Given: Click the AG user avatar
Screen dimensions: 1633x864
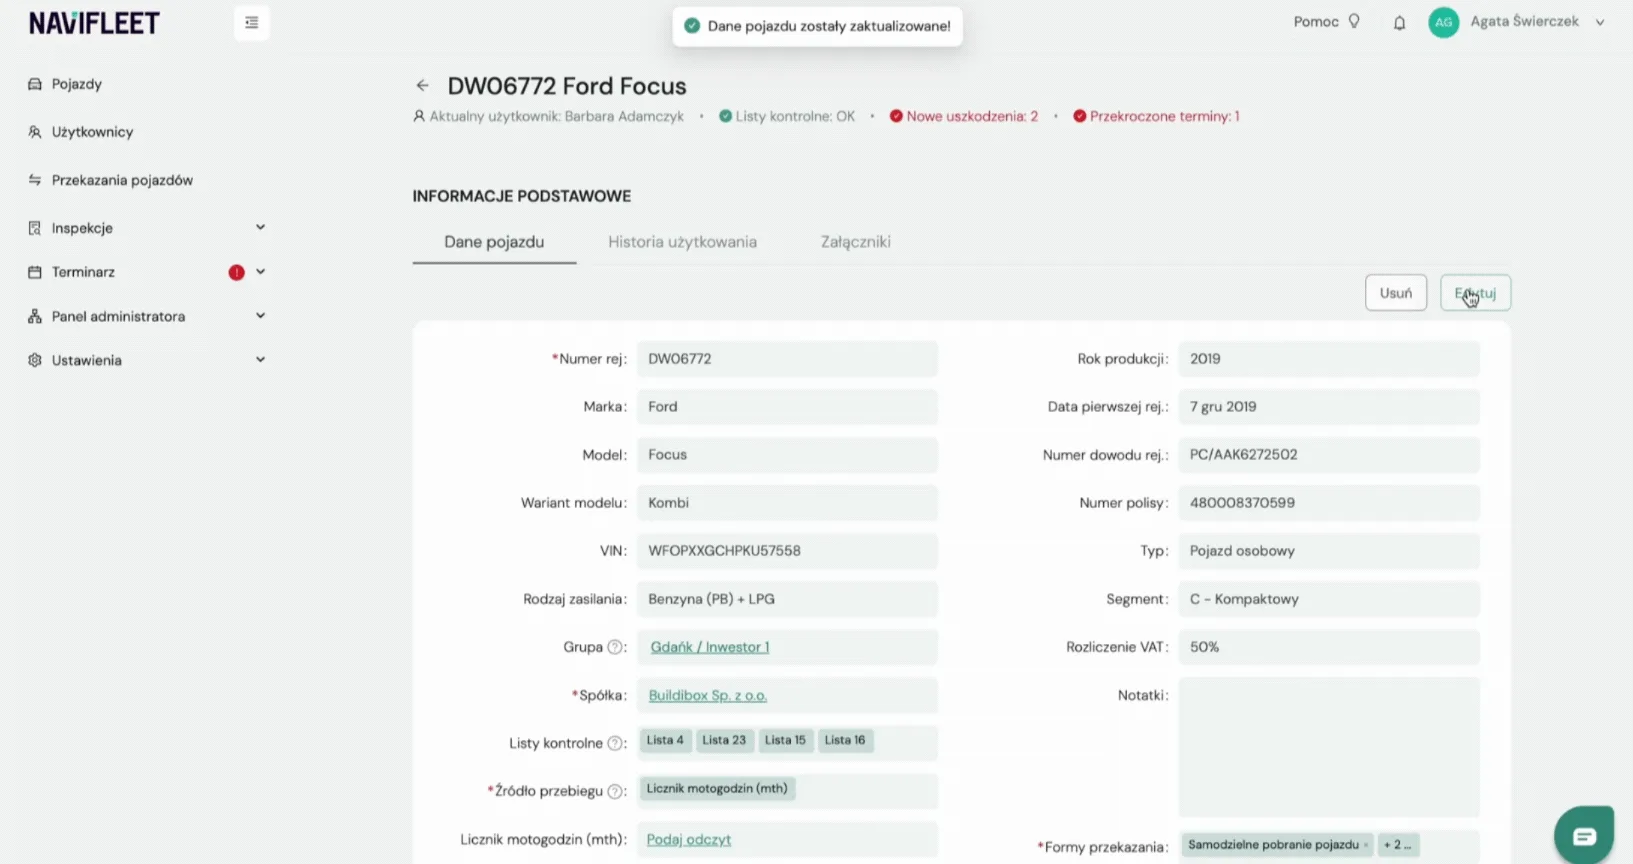Looking at the screenshot, I should (1443, 22).
